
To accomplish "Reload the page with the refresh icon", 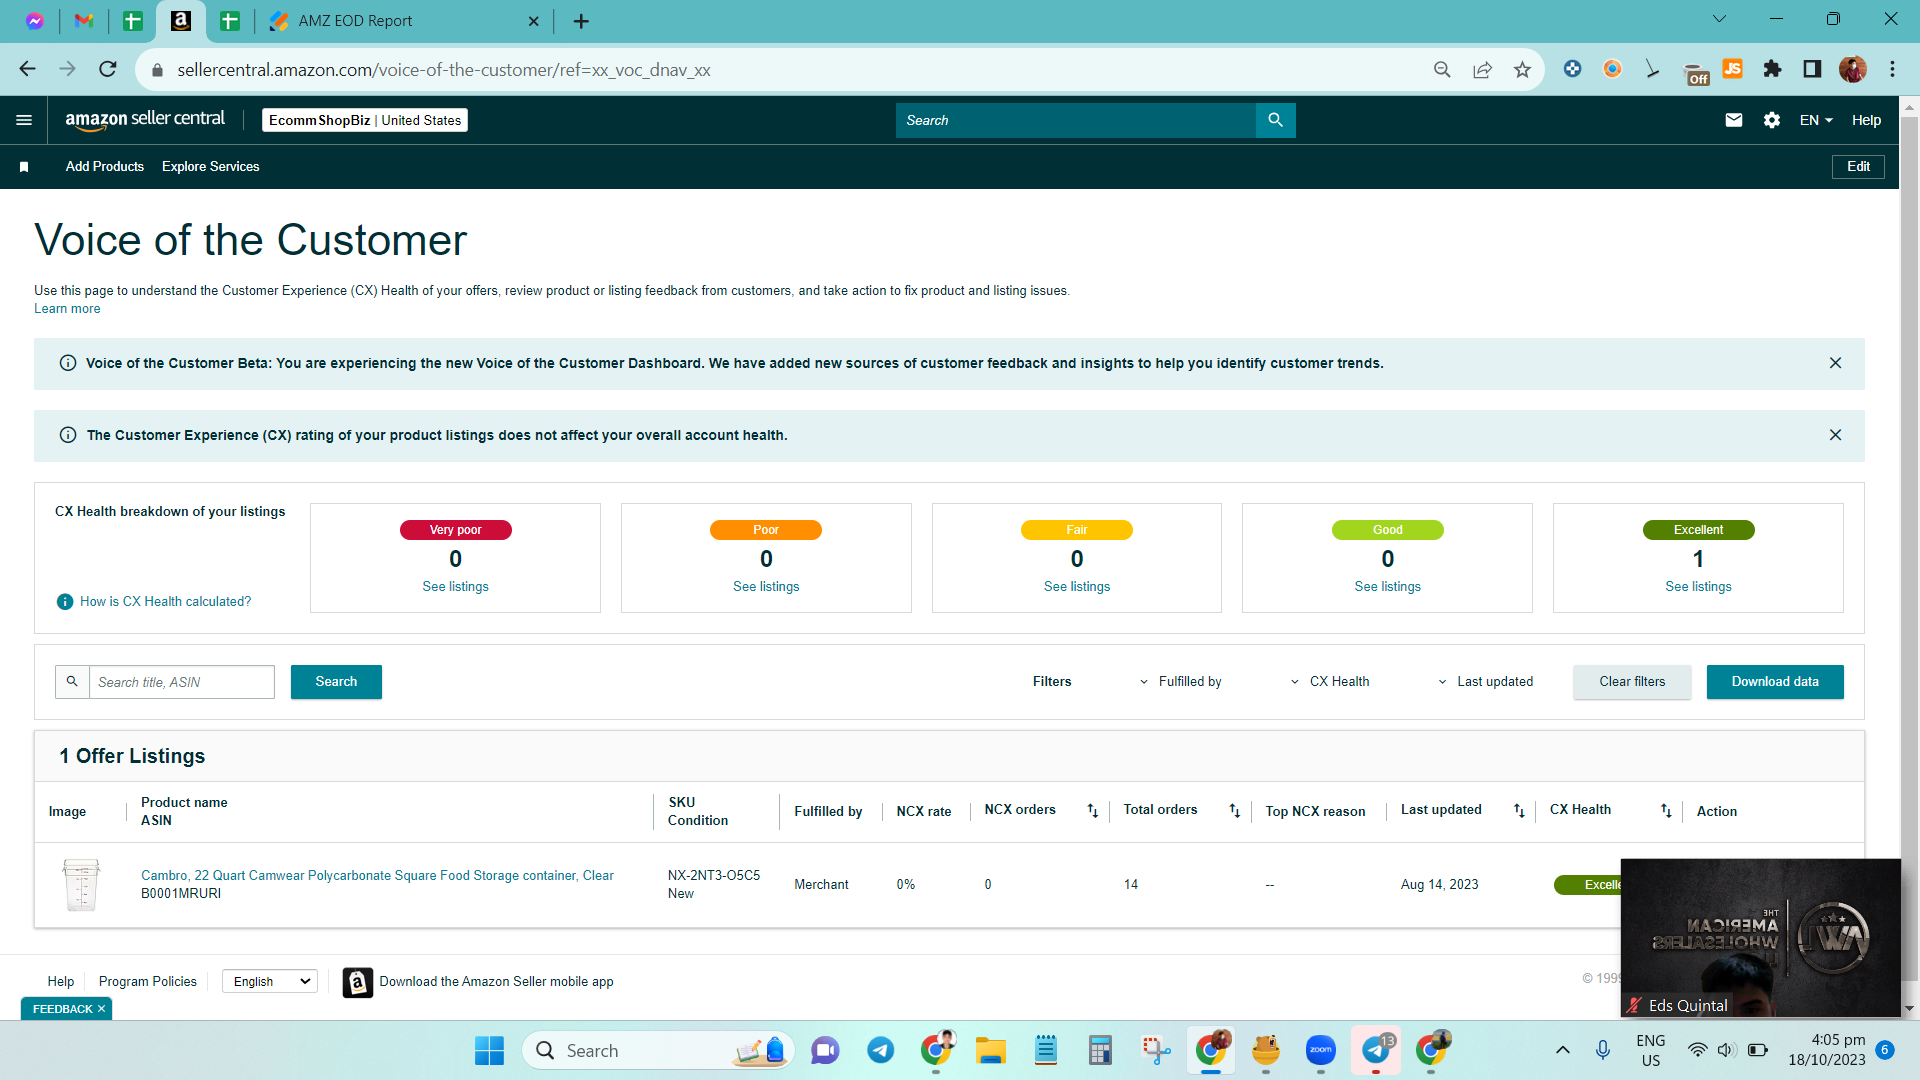I will click(x=108, y=69).
